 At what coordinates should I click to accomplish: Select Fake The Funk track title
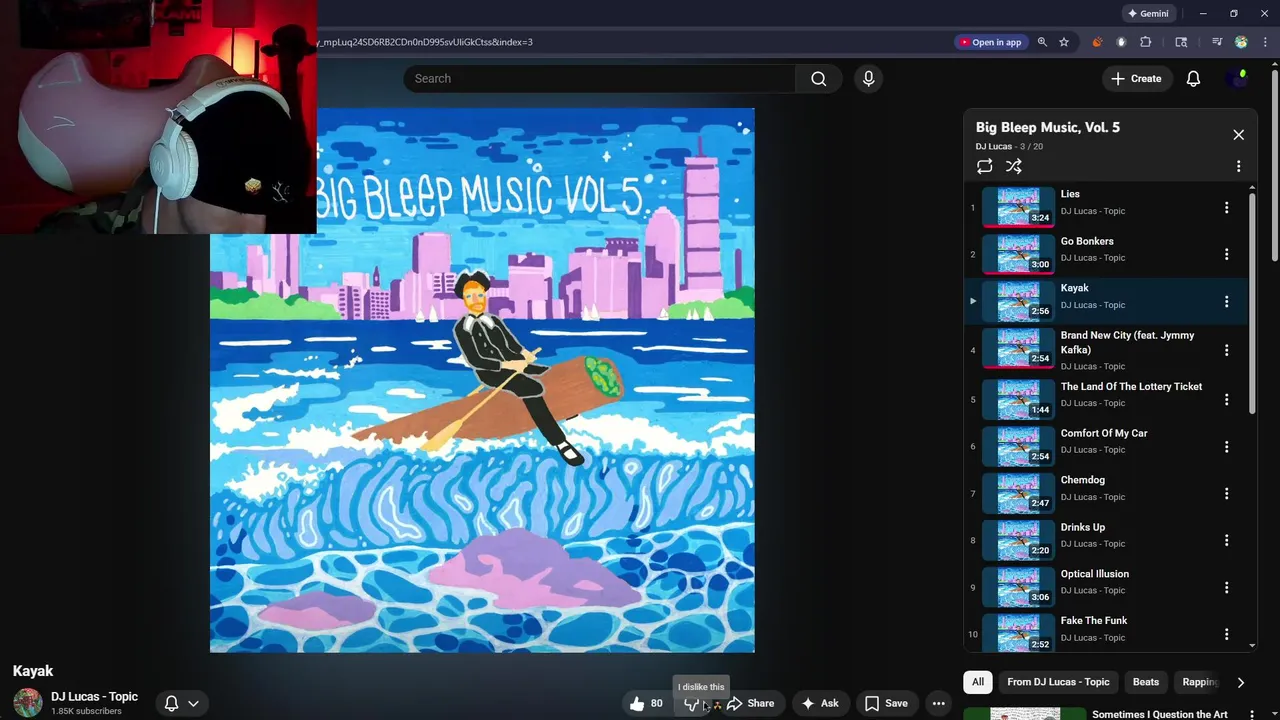point(1094,621)
